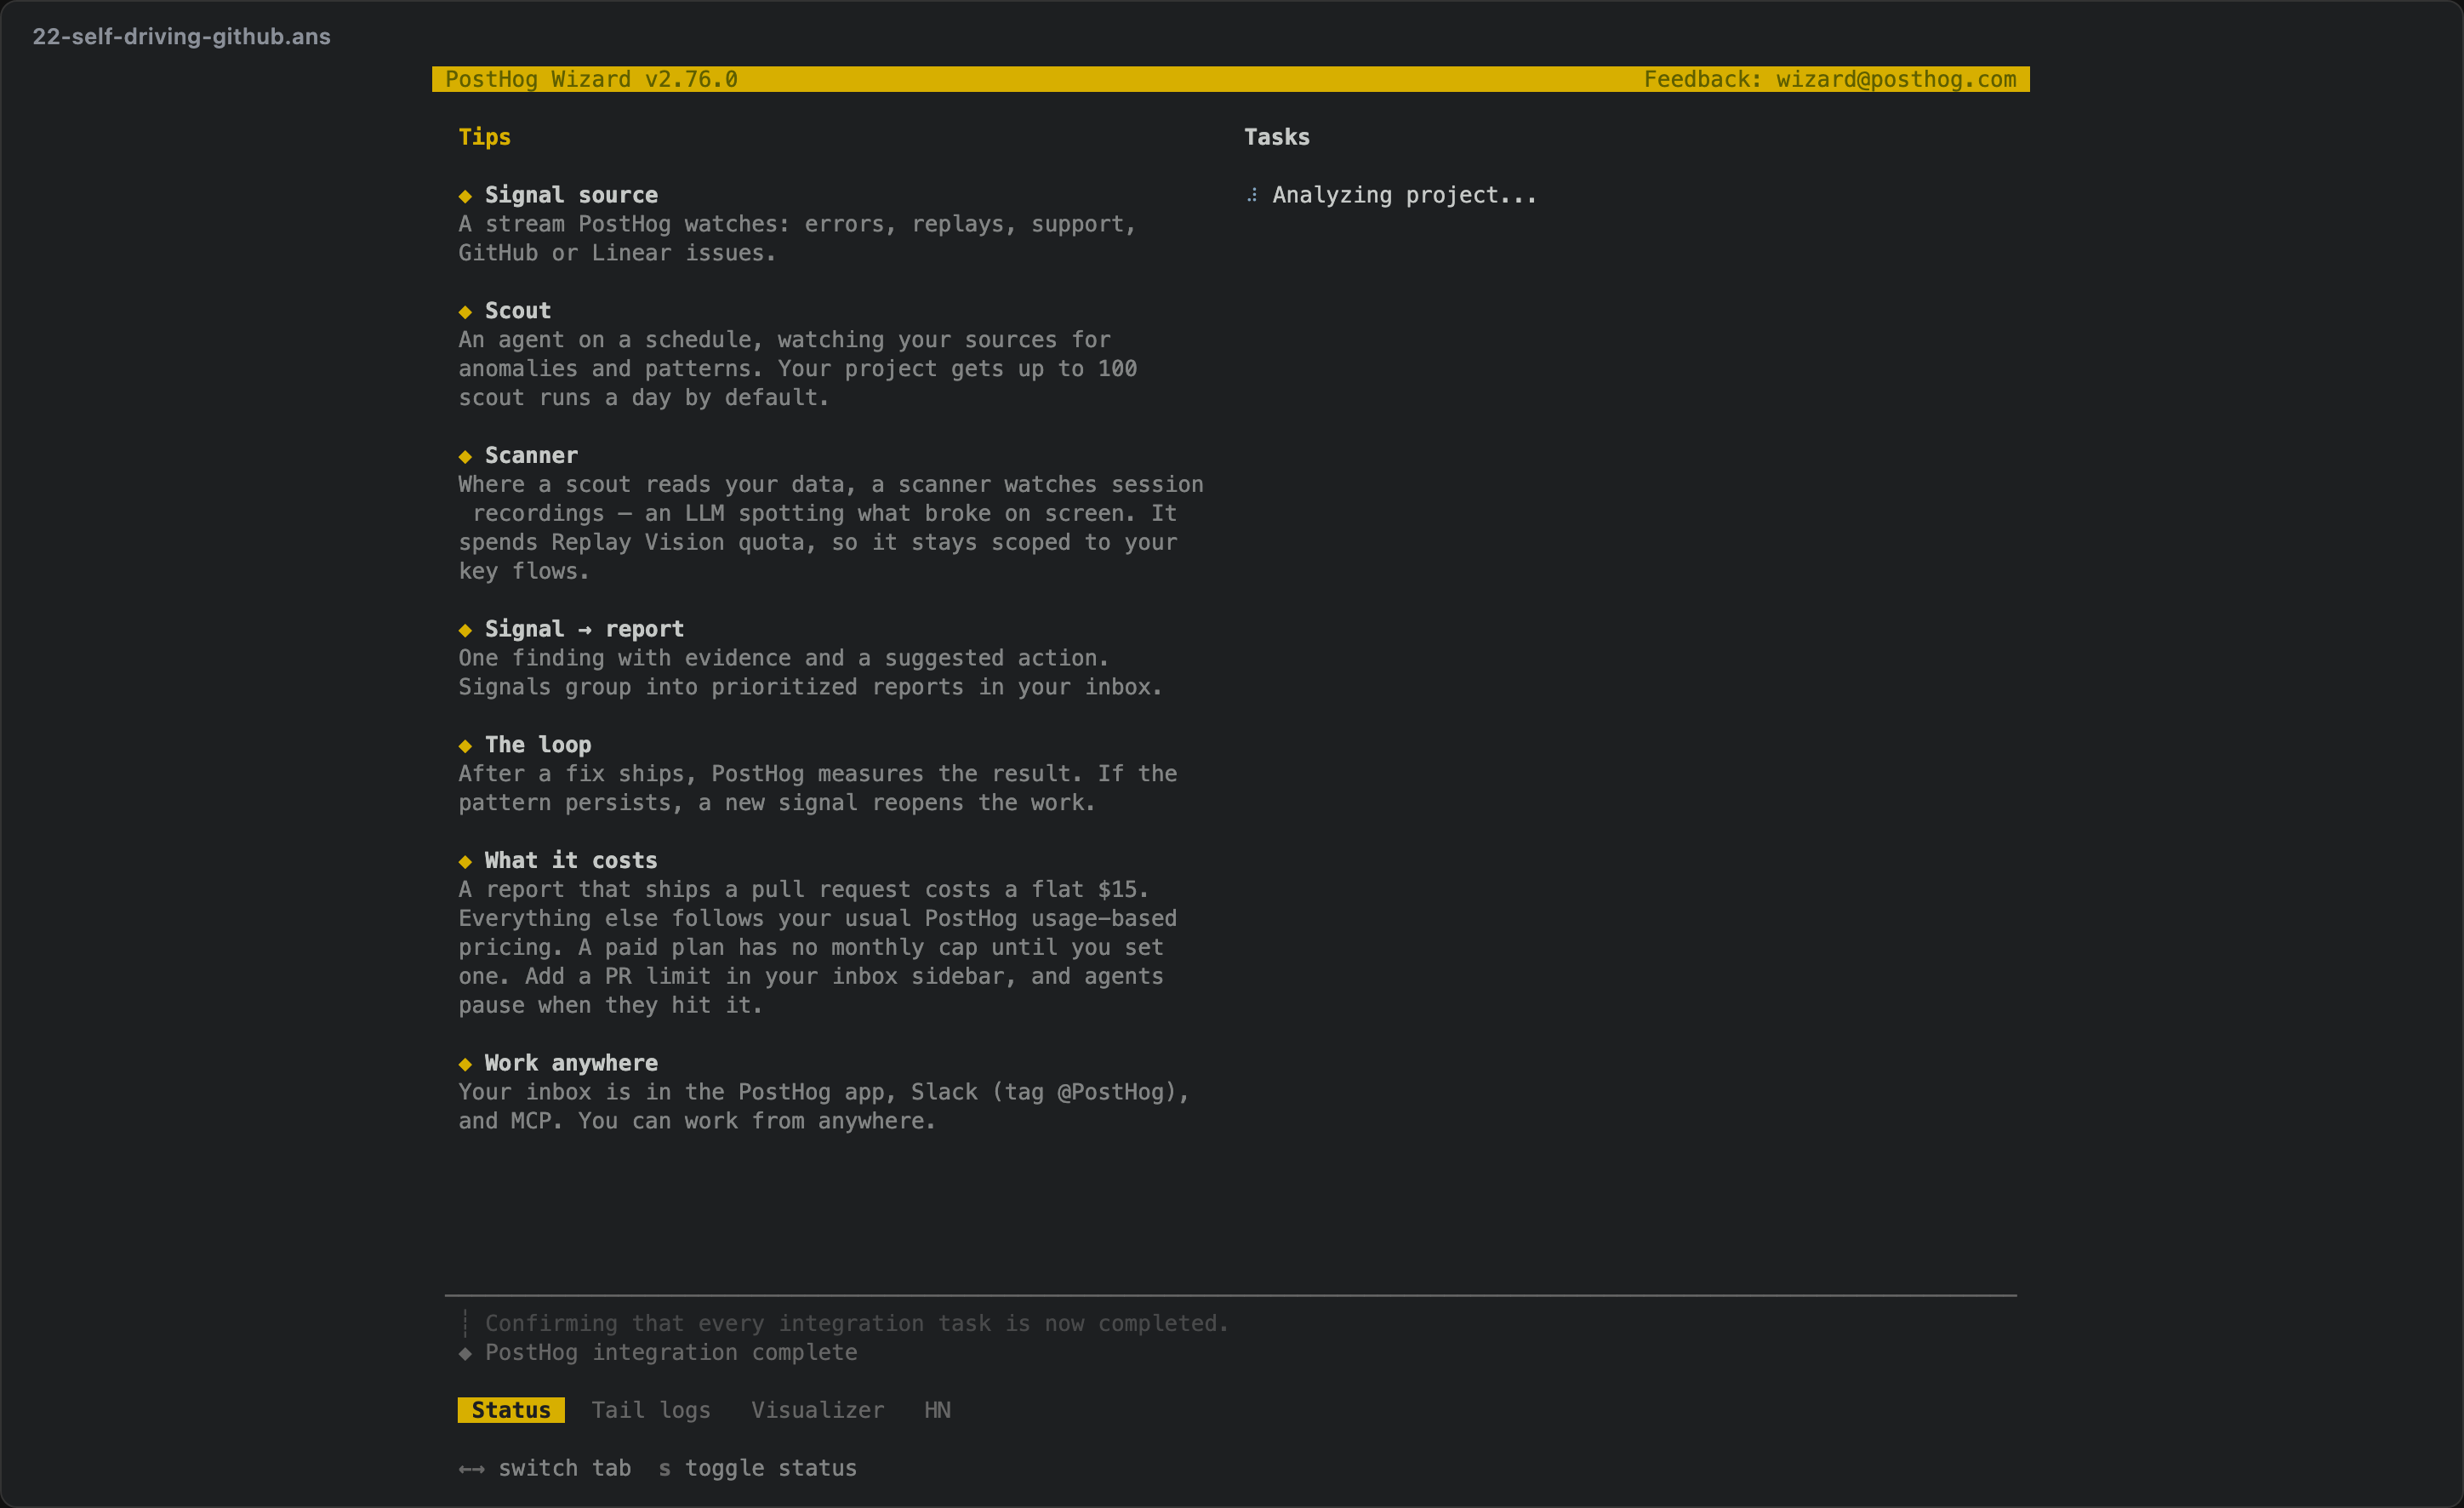Viewport: 2464px width, 1508px height.
Task: Click the line Signals group into prioritized reports
Action: [810, 688]
